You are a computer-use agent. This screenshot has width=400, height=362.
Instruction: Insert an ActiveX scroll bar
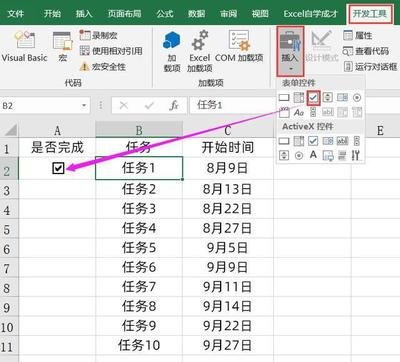tap(357, 141)
